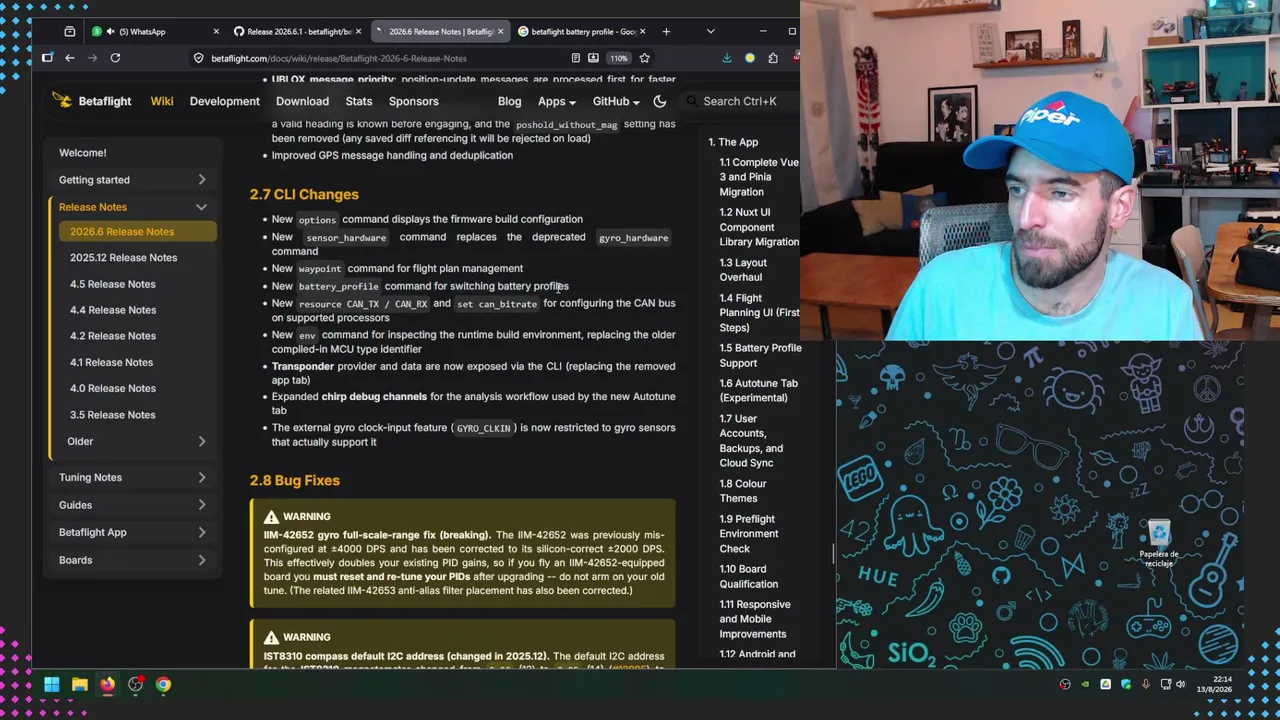Viewport: 1280px width, 720px height.
Task: Open 4.4 Release Notes in sidebar
Action: (137, 310)
